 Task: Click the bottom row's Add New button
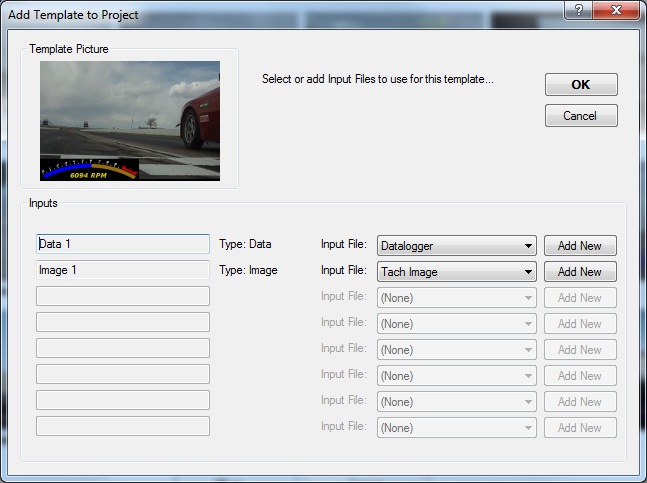point(580,428)
